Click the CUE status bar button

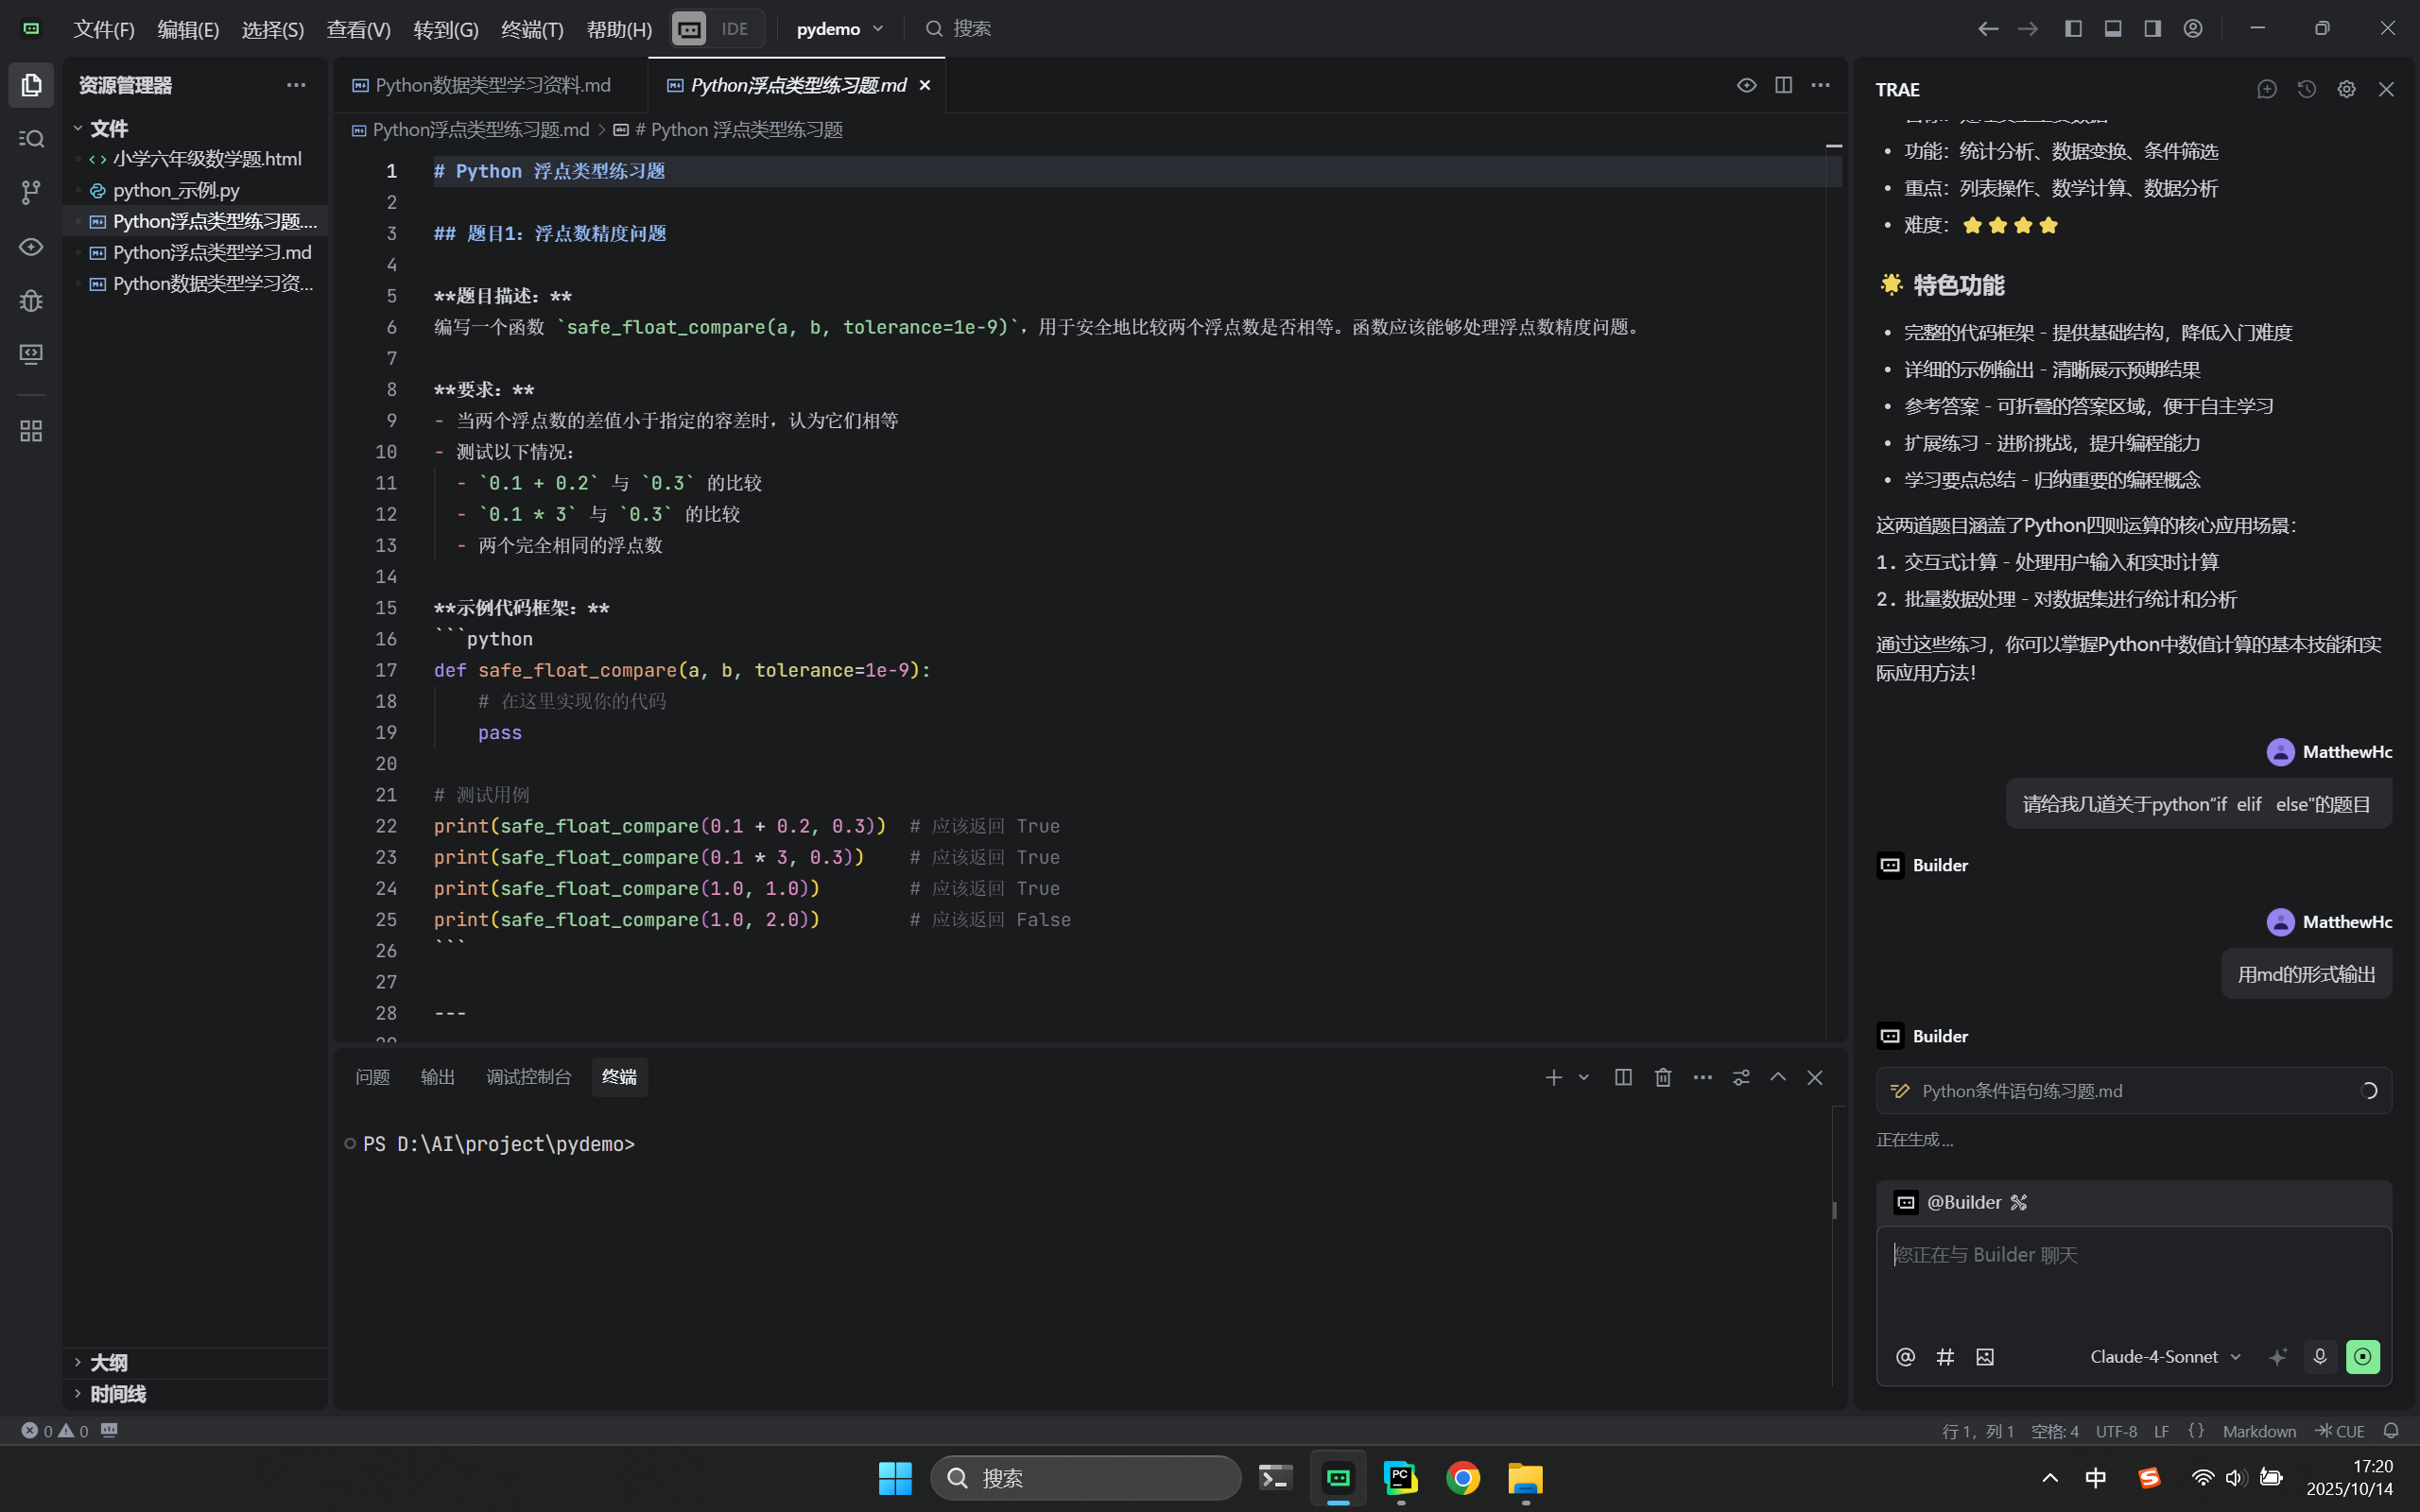click(x=2341, y=1431)
